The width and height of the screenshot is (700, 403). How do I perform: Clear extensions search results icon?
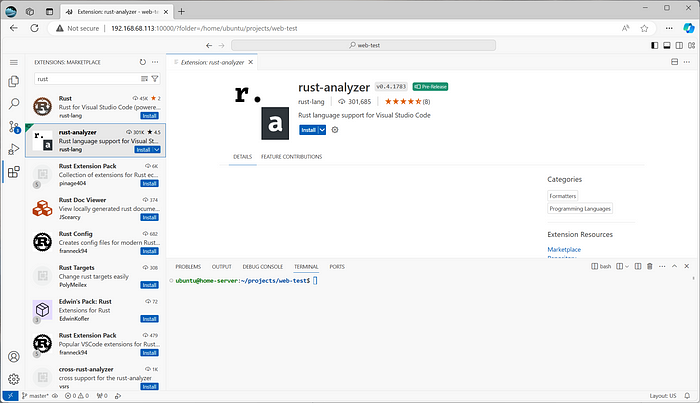pyautogui.click(x=144, y=79)
